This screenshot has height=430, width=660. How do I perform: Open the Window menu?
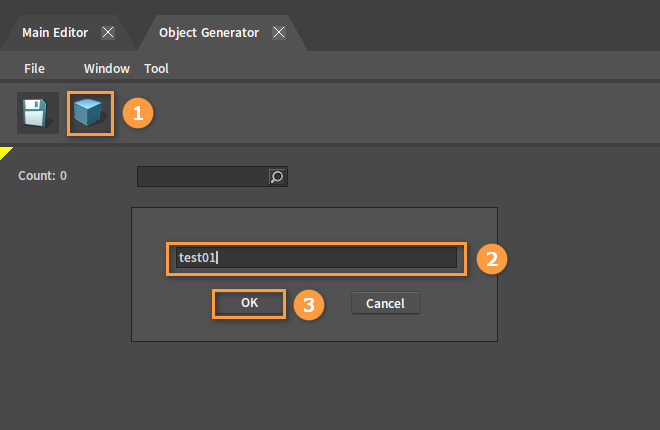pos(106,69)
